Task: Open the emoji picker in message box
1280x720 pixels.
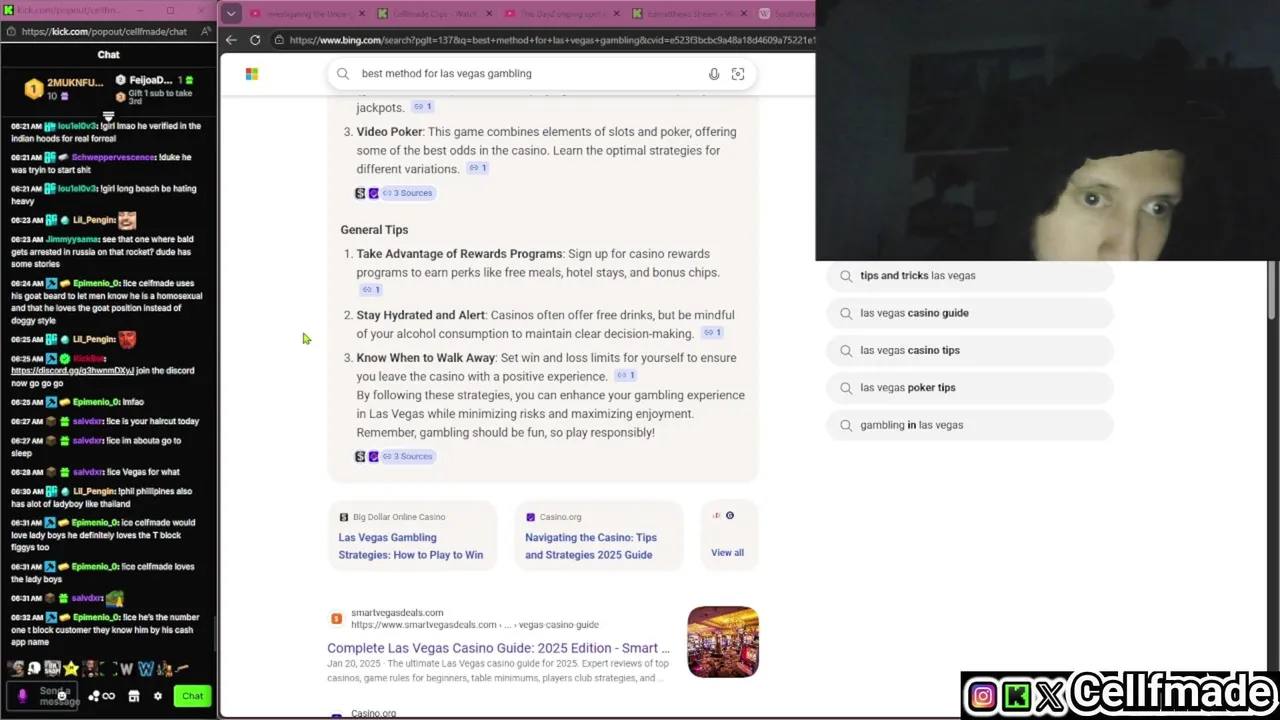Action: click(62, 696)
